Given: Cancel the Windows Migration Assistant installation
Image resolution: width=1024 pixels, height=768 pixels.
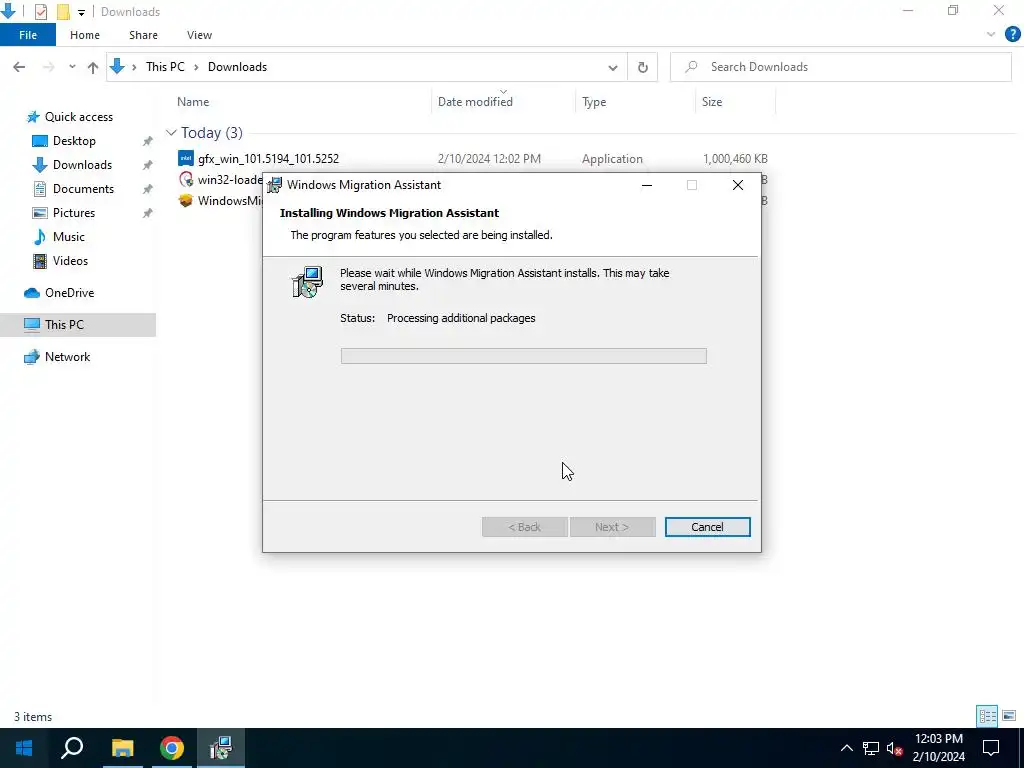Looking at the screenshot, I should coord(707,527).
